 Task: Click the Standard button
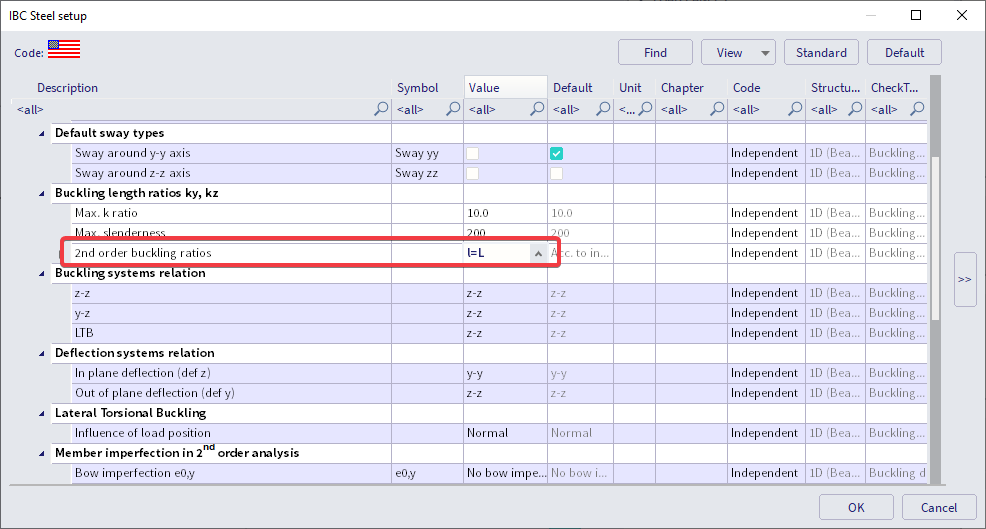pos(821,52)
